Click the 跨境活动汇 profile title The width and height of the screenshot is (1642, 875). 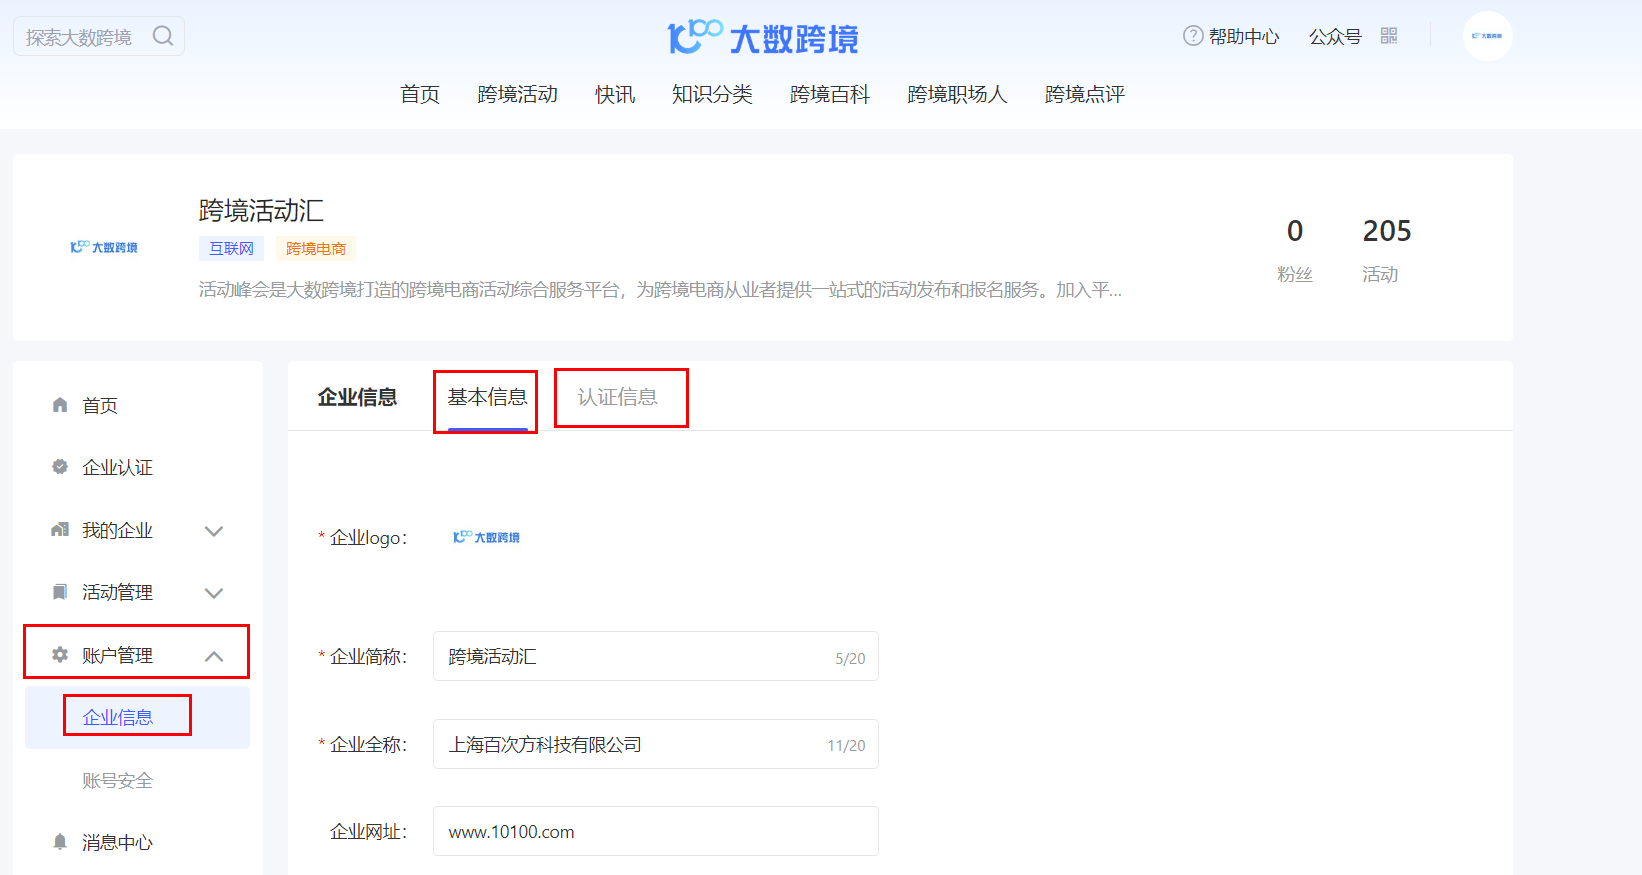[261, 210]
